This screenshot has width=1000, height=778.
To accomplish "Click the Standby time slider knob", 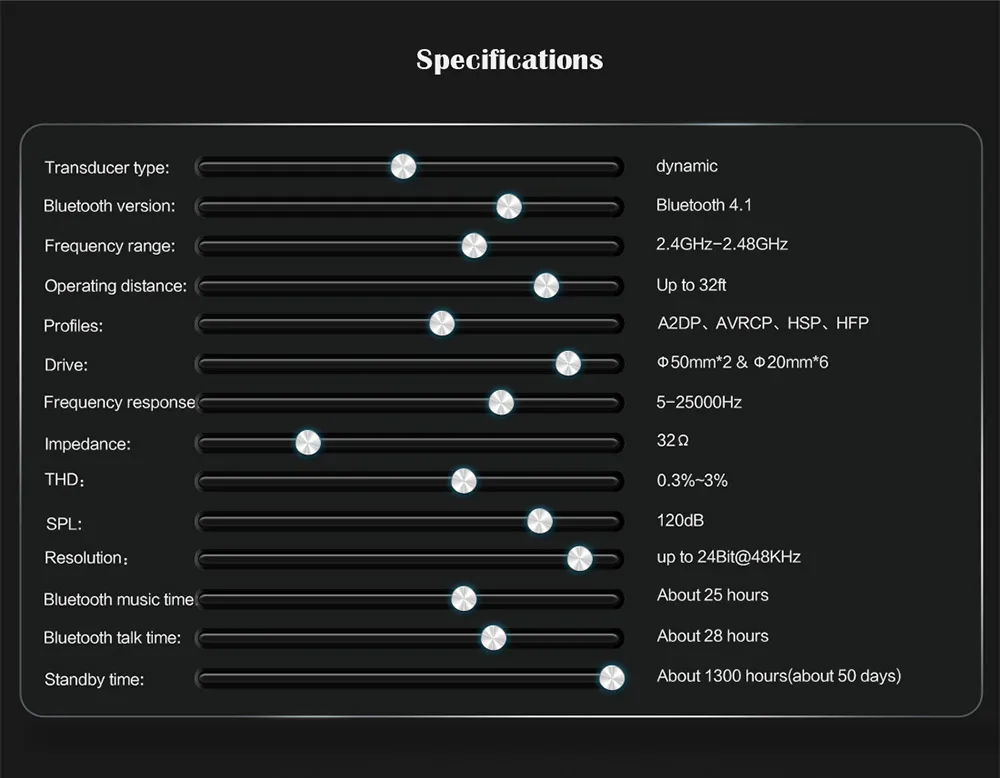I will (x=612, y=677).
